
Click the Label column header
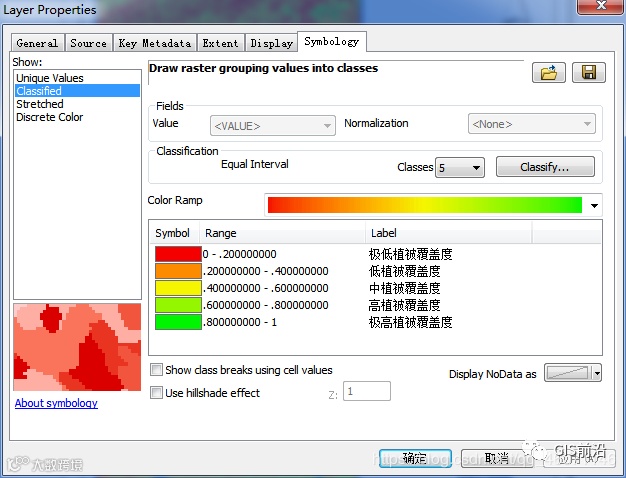click(x=448, y=233)
